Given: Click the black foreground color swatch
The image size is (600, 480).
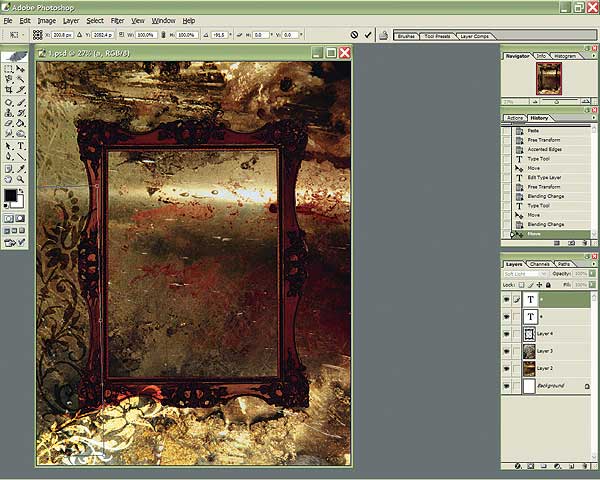Looking at the screenshot, I should tap(10, 195).
